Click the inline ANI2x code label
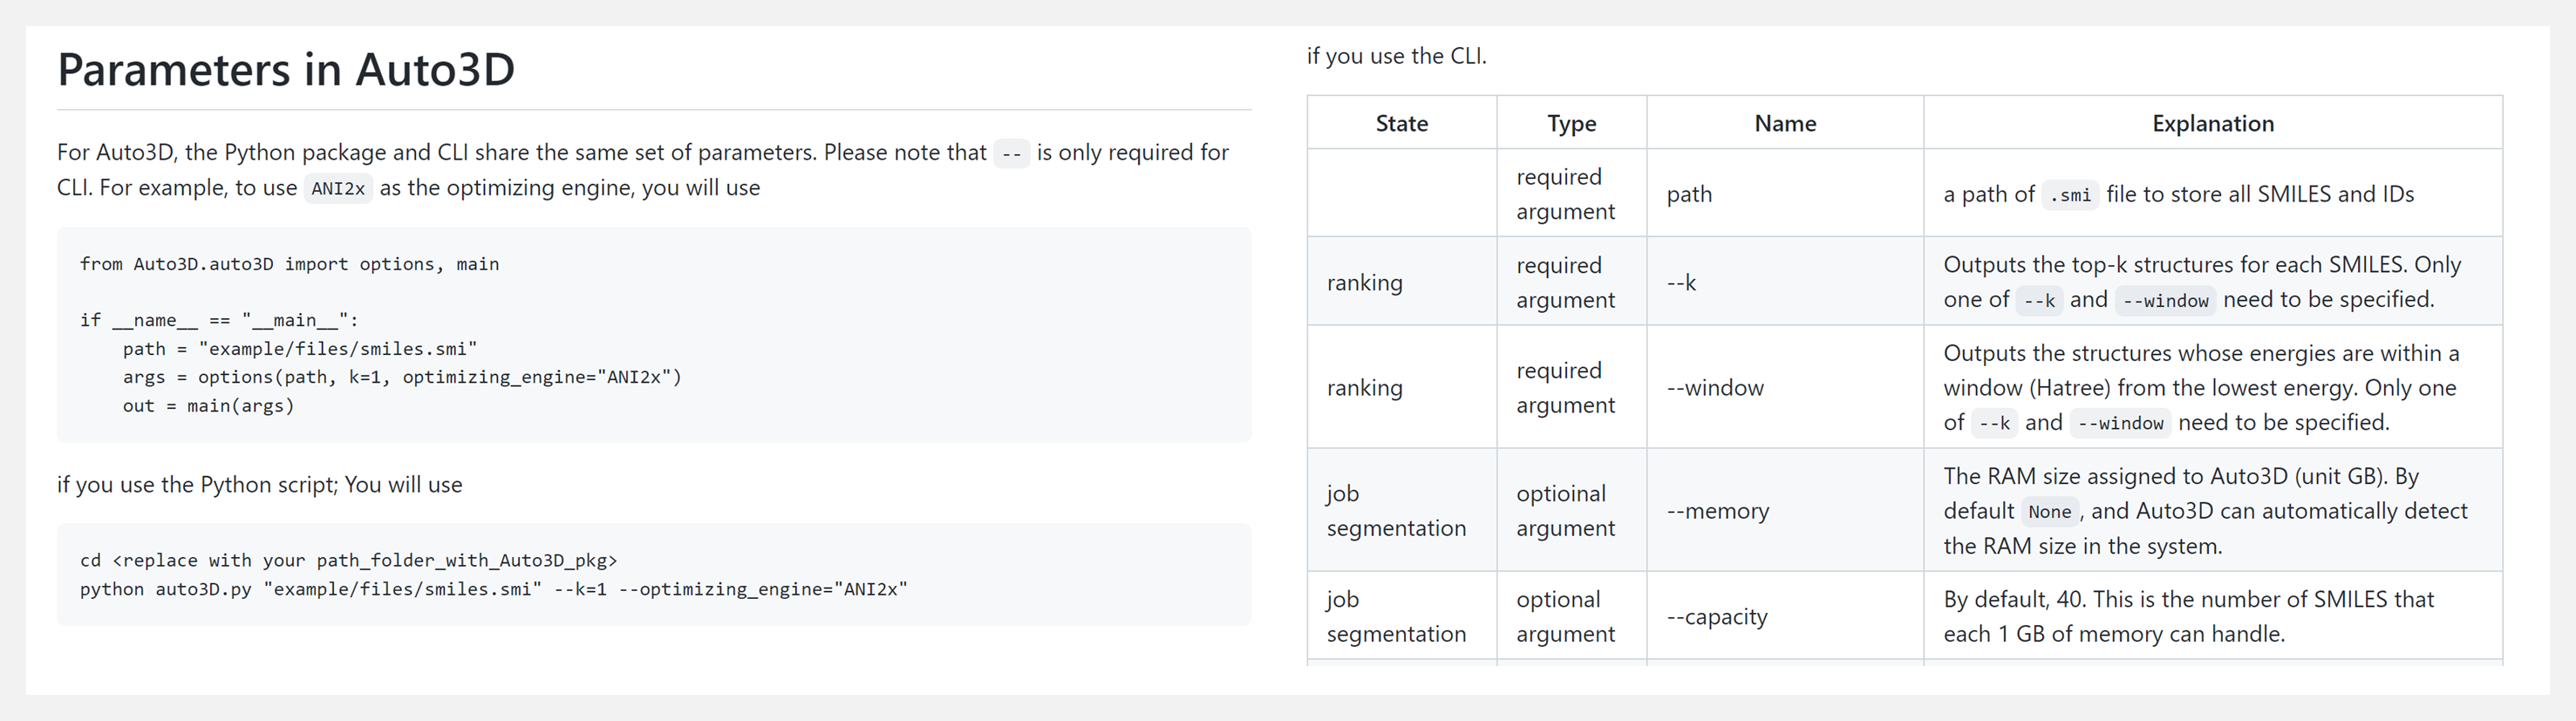The height and width of the screenshot is (721, 2576). coord(338,188)
